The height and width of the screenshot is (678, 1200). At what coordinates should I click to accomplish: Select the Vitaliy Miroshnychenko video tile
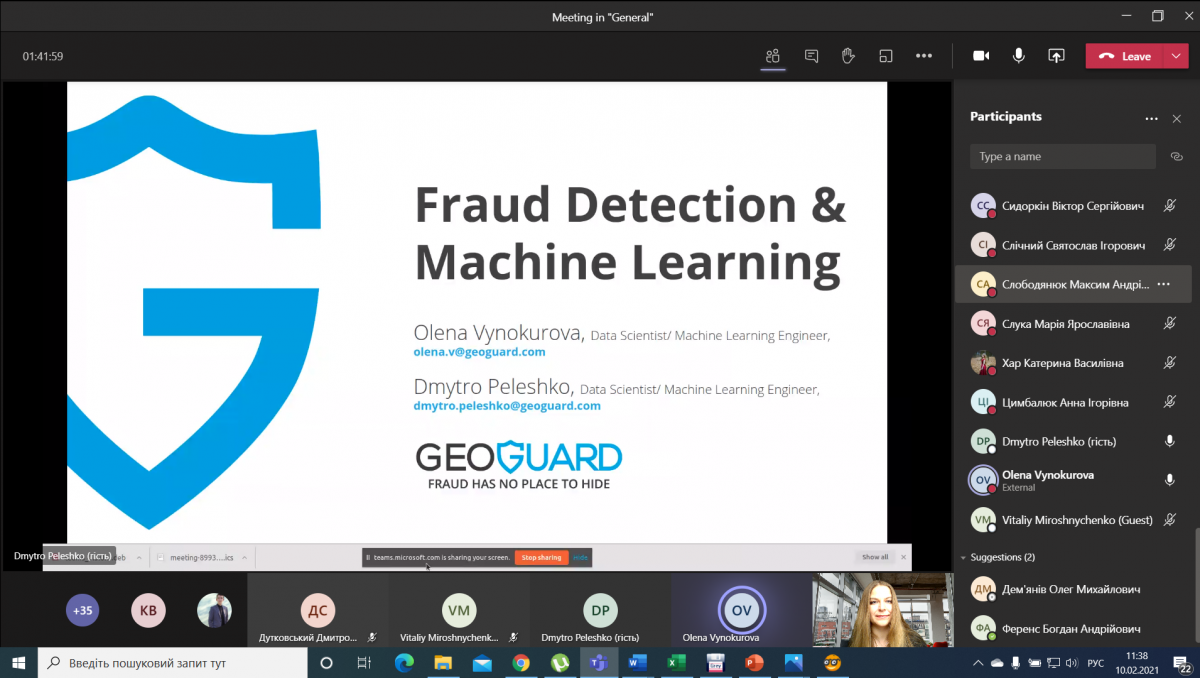pos(459,611)
